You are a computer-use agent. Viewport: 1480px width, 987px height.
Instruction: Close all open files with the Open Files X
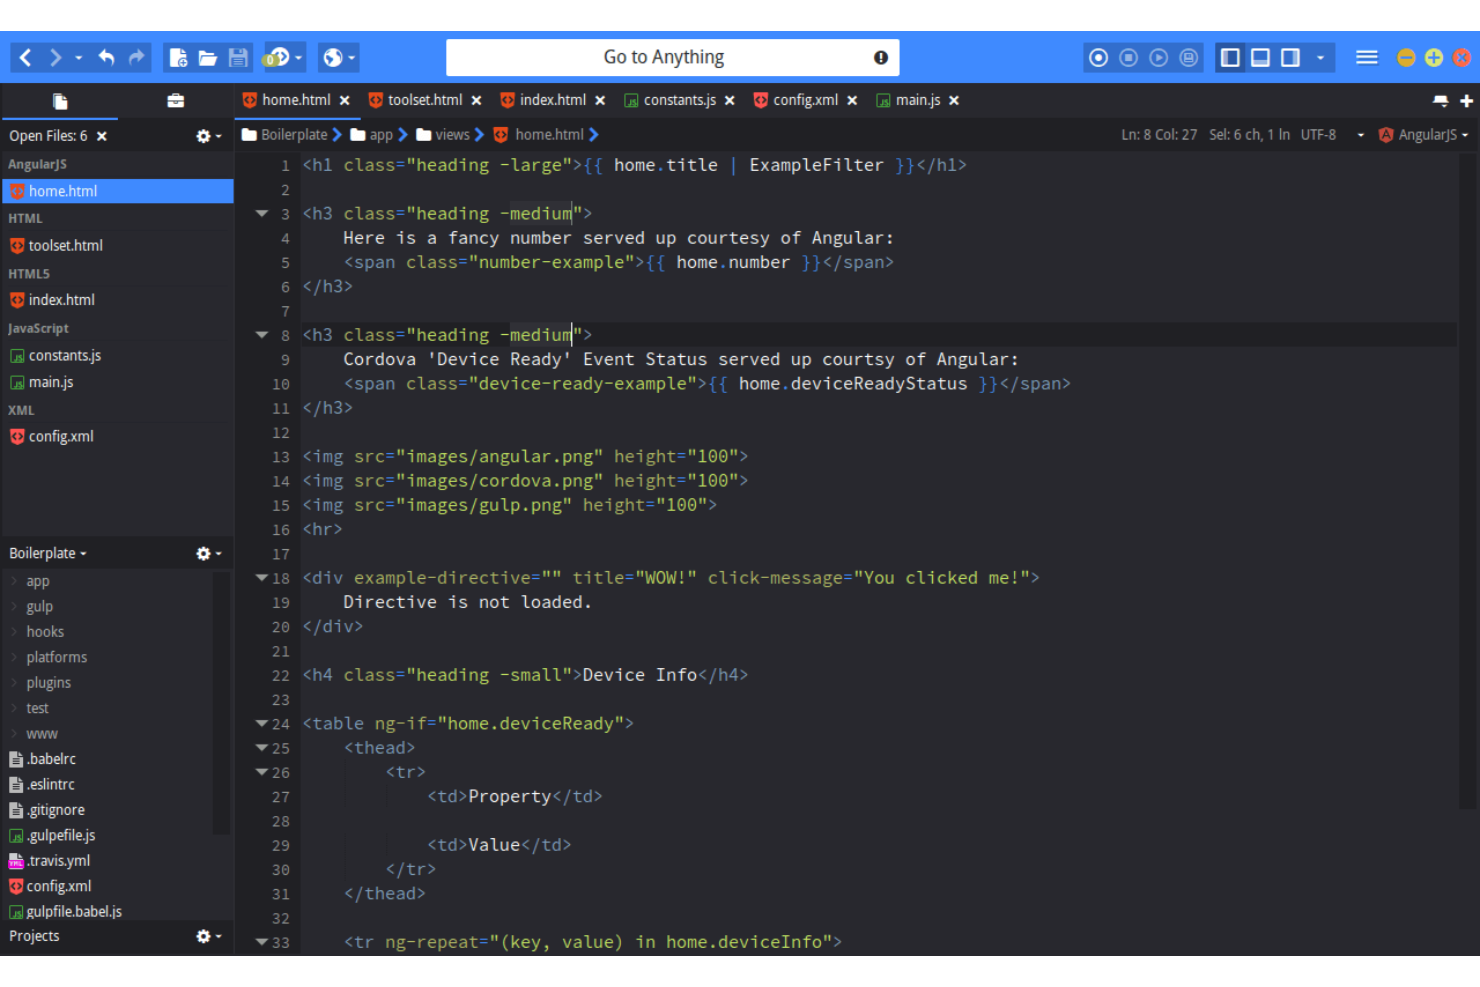pos(102,136)
